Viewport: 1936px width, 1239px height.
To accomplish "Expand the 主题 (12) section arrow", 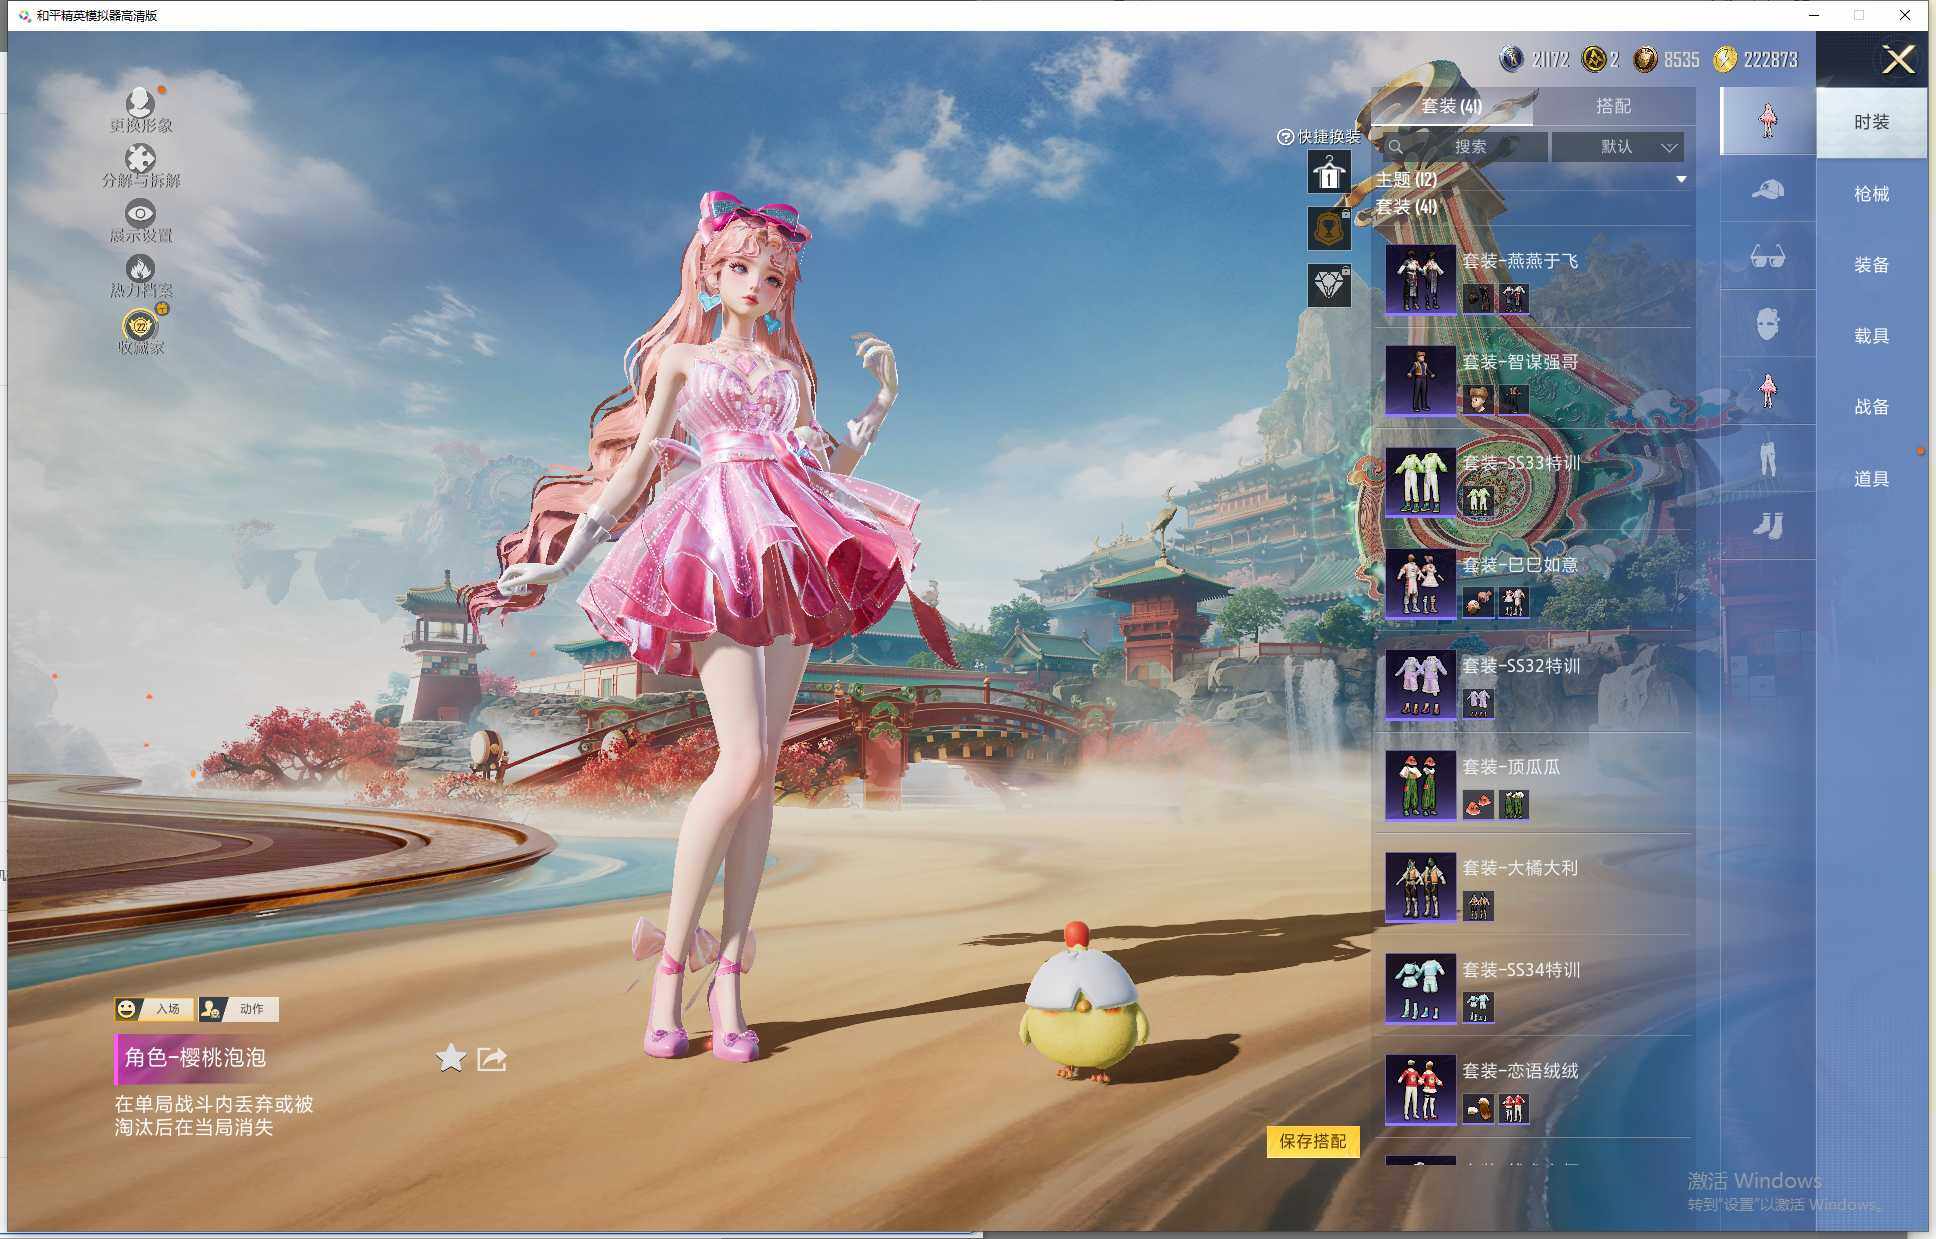I will [1681, 180].
